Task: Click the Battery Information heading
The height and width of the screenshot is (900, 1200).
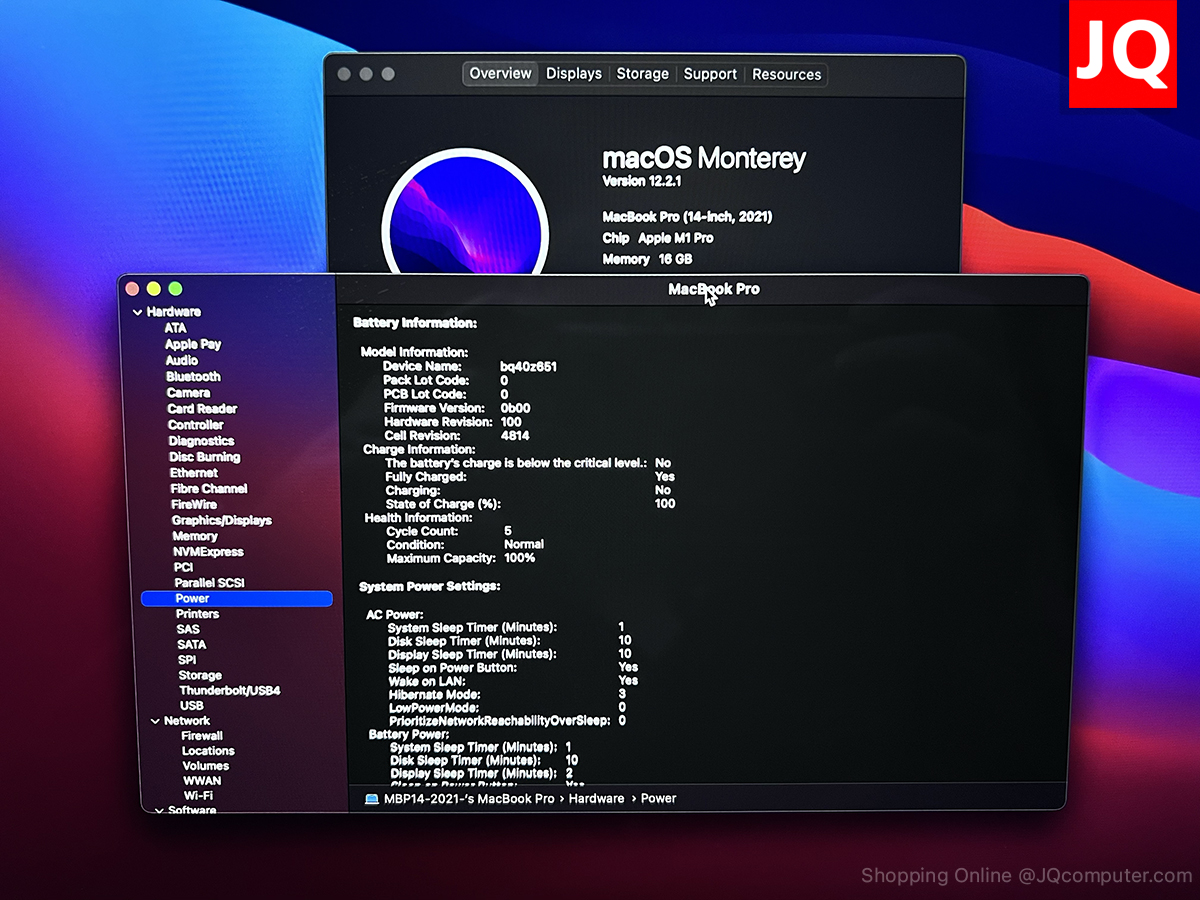Action: [415, 323]
